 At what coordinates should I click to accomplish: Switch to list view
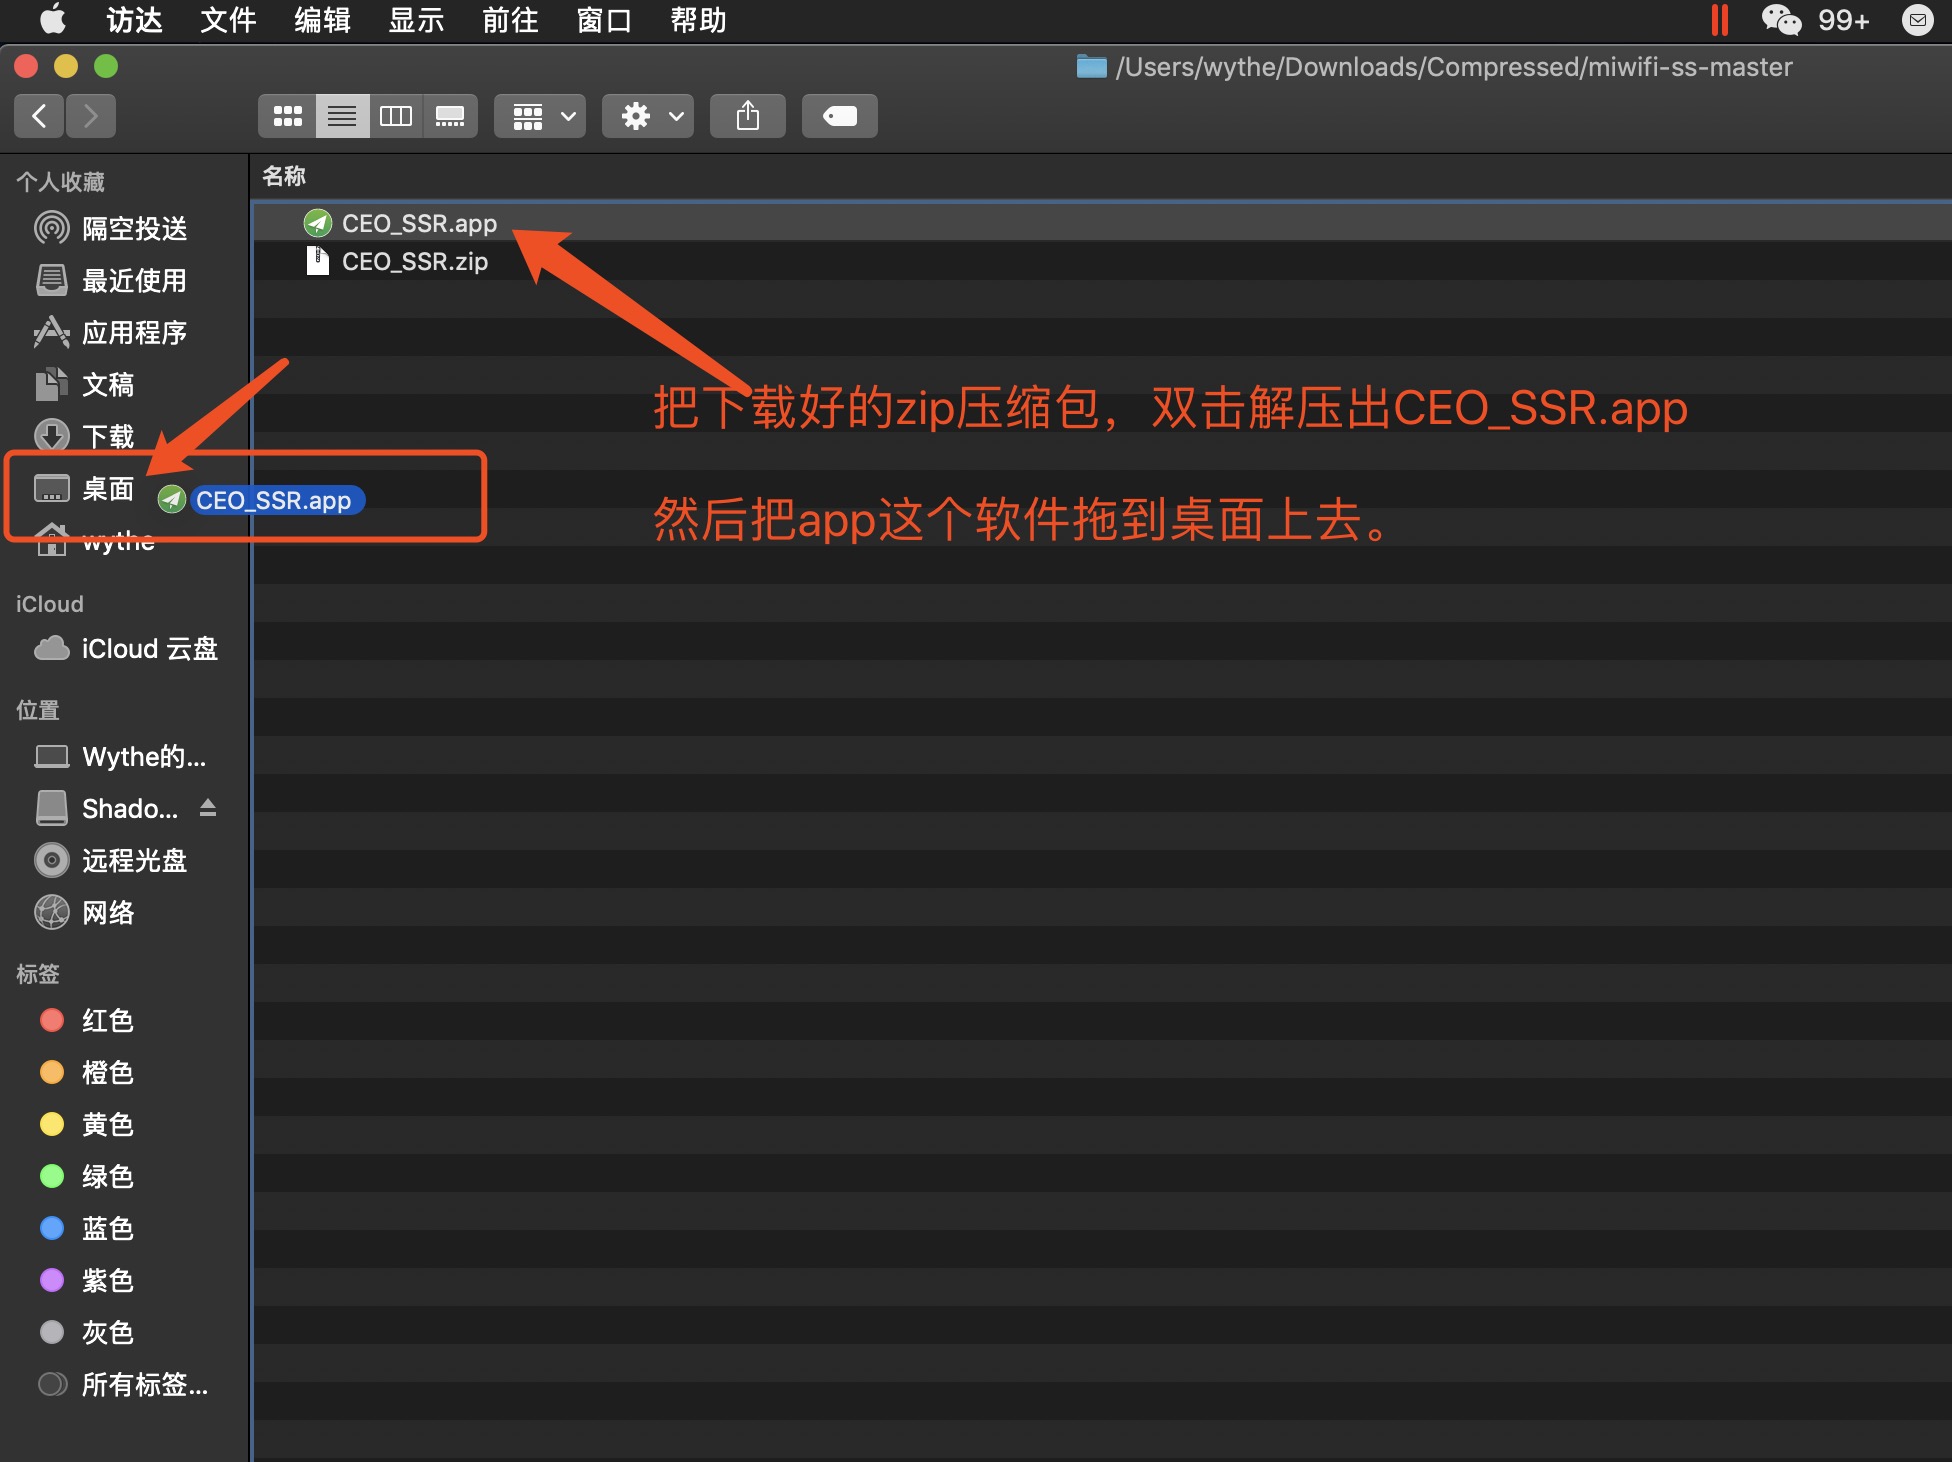pyautogui.click(x=342, y=116)
